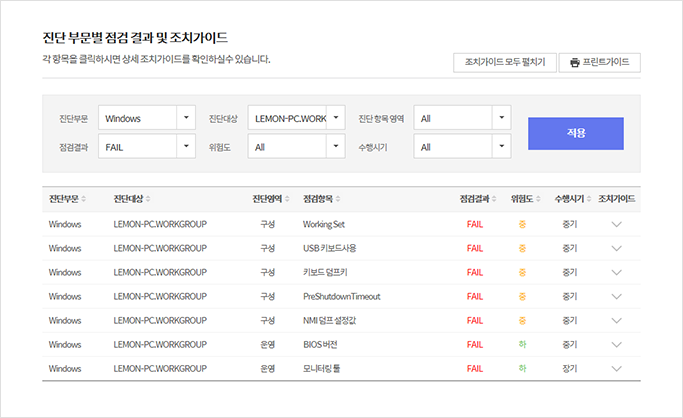Select the PreShutdownTimeout item text
683x418 pixels.
click(x=342, y=297)
